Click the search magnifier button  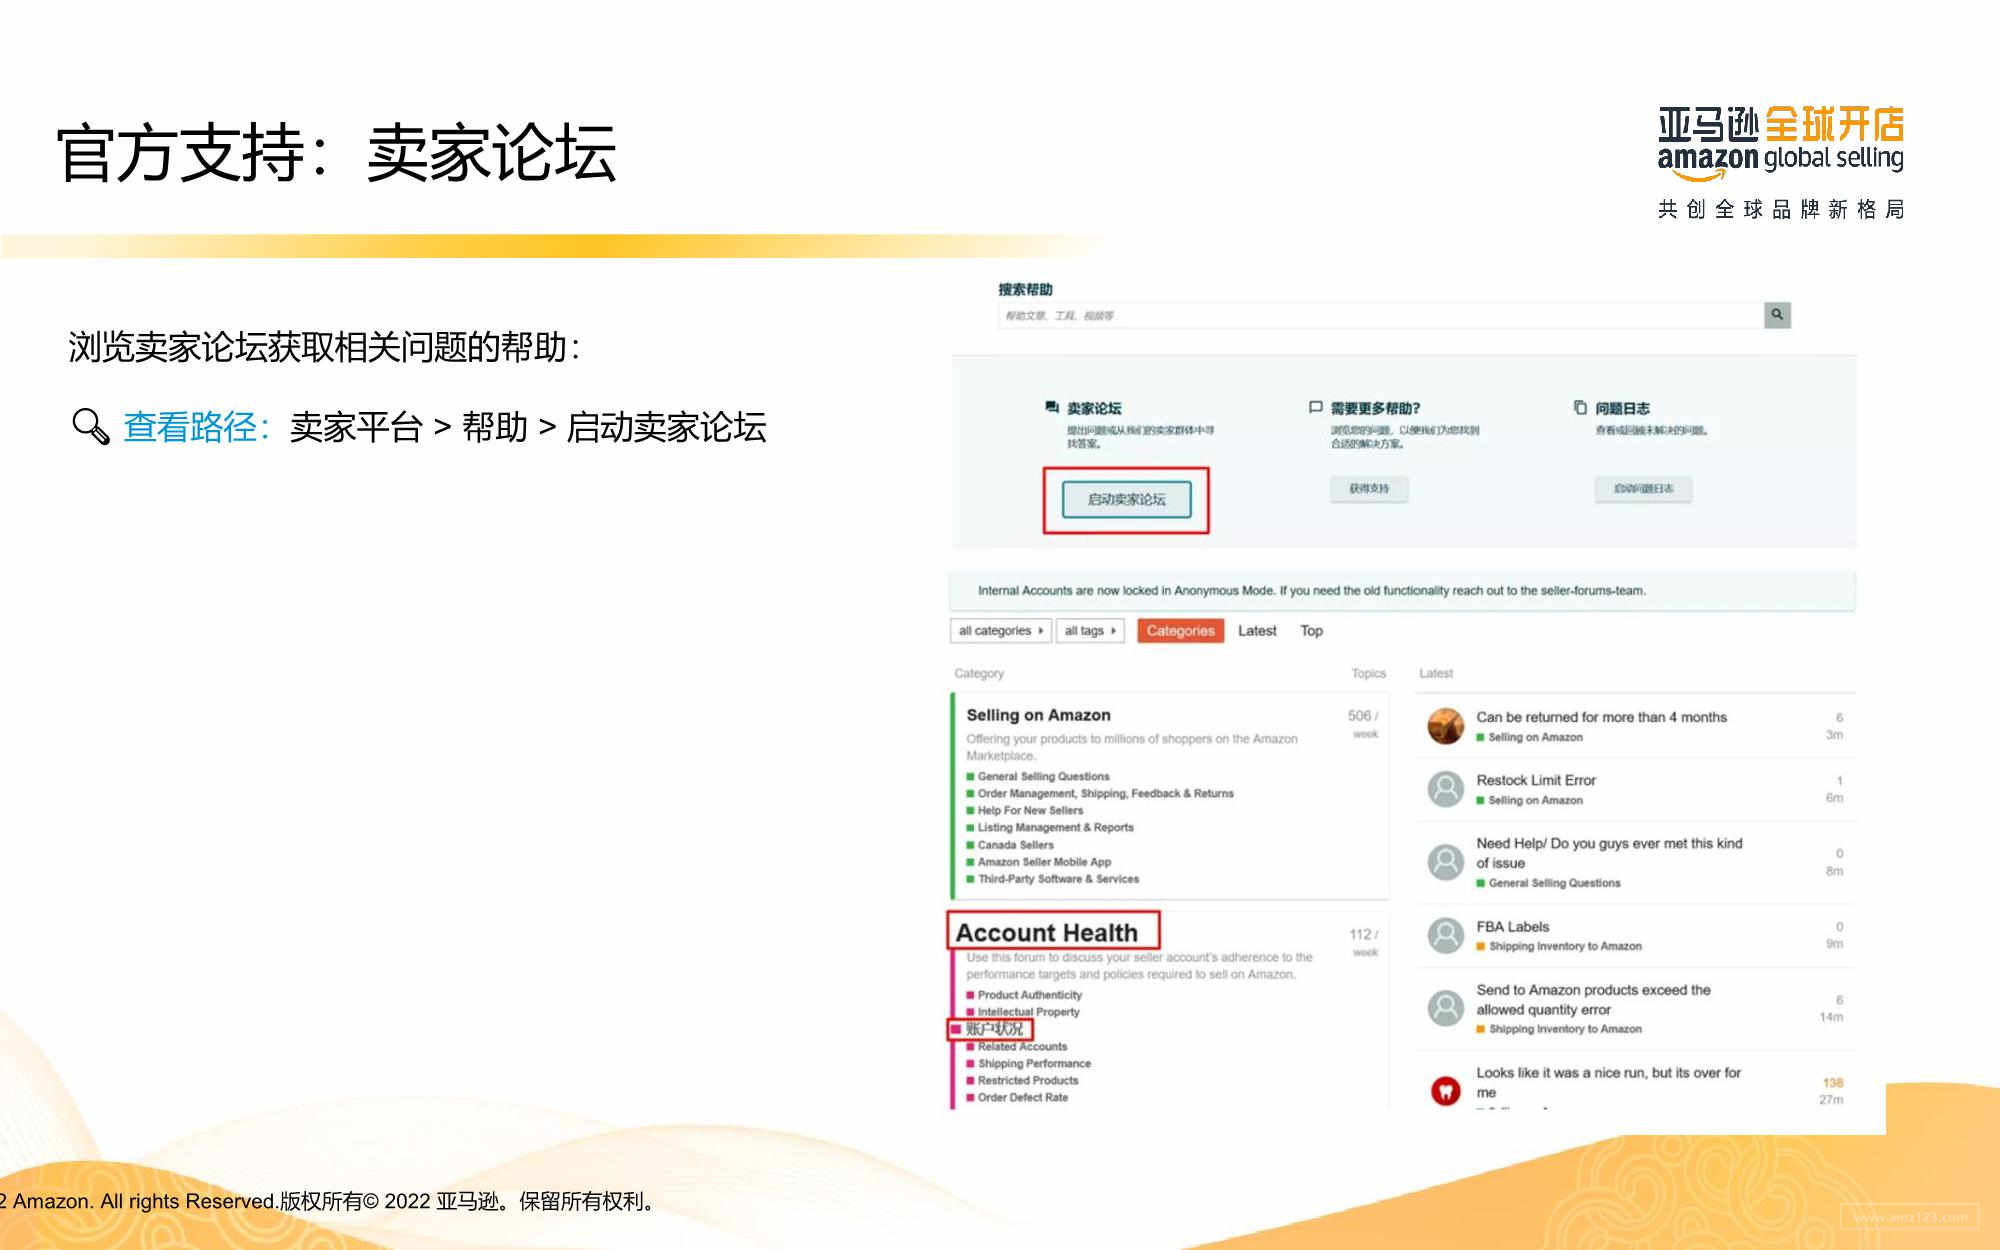tap(1777, 315)
